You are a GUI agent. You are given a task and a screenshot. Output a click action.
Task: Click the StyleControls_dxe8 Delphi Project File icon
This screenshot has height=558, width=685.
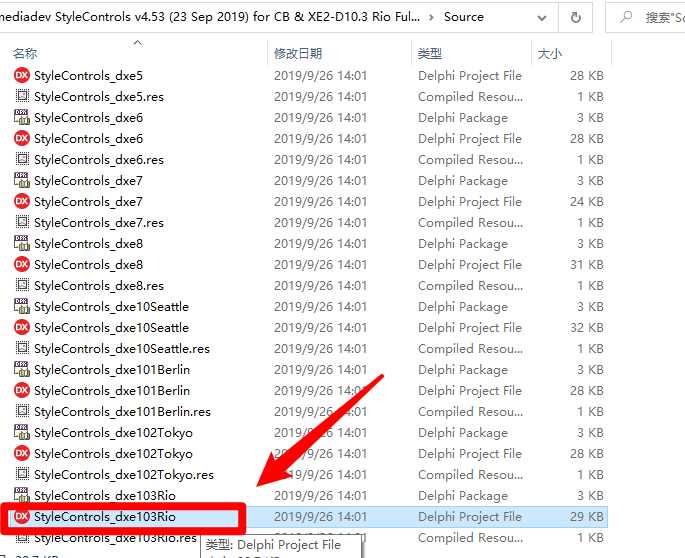(x=22, y=264)
